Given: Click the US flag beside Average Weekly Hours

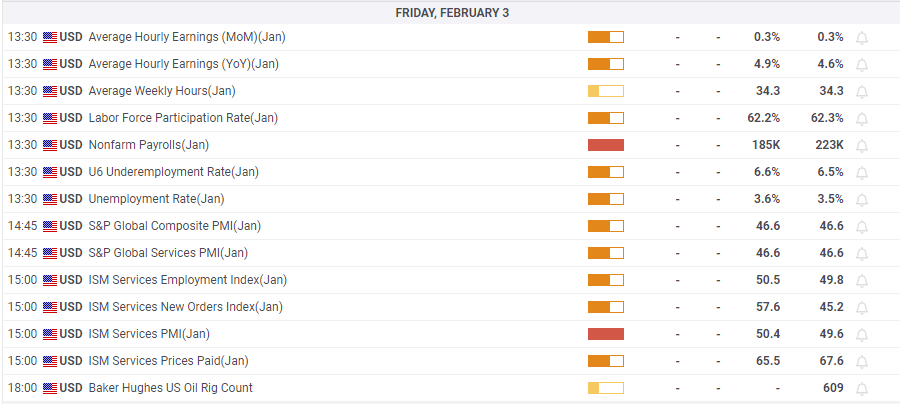Looking at the screenshot, I should (50, 91).
